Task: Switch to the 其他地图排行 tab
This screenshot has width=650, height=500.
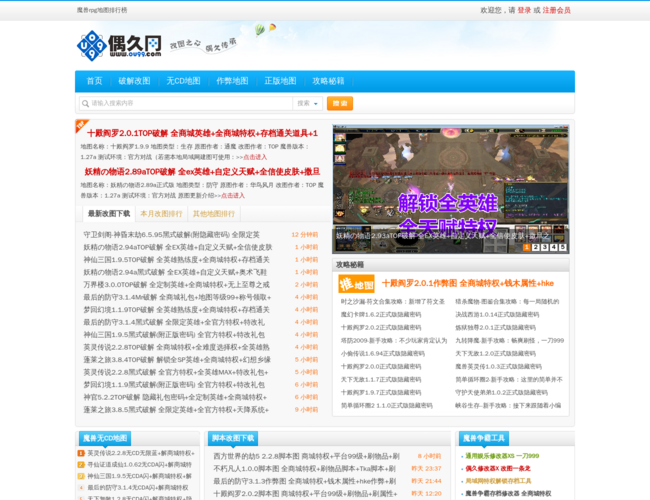Action: [214, 214]
